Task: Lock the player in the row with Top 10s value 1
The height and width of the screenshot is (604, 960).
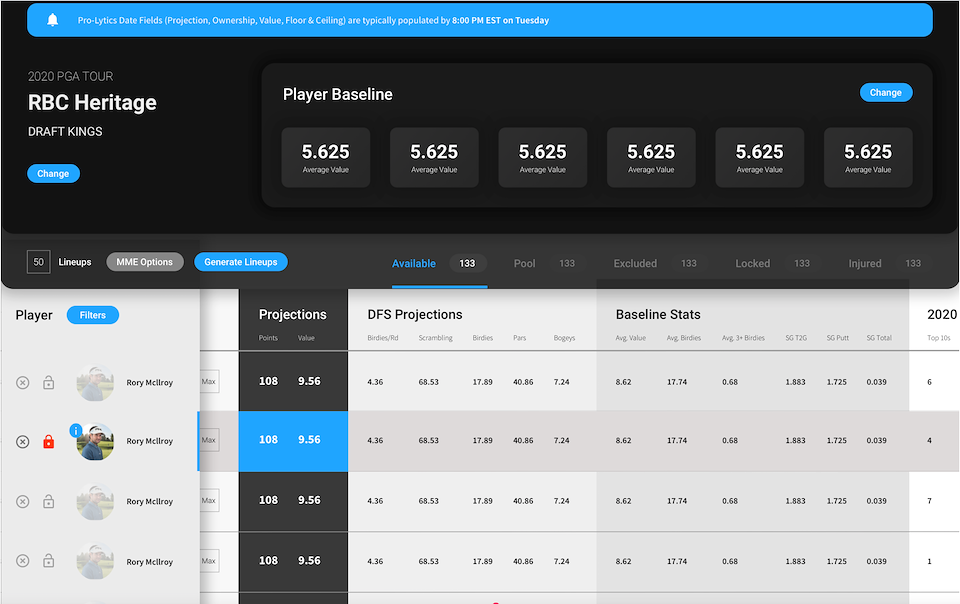Action: click(x=48, y=561)
